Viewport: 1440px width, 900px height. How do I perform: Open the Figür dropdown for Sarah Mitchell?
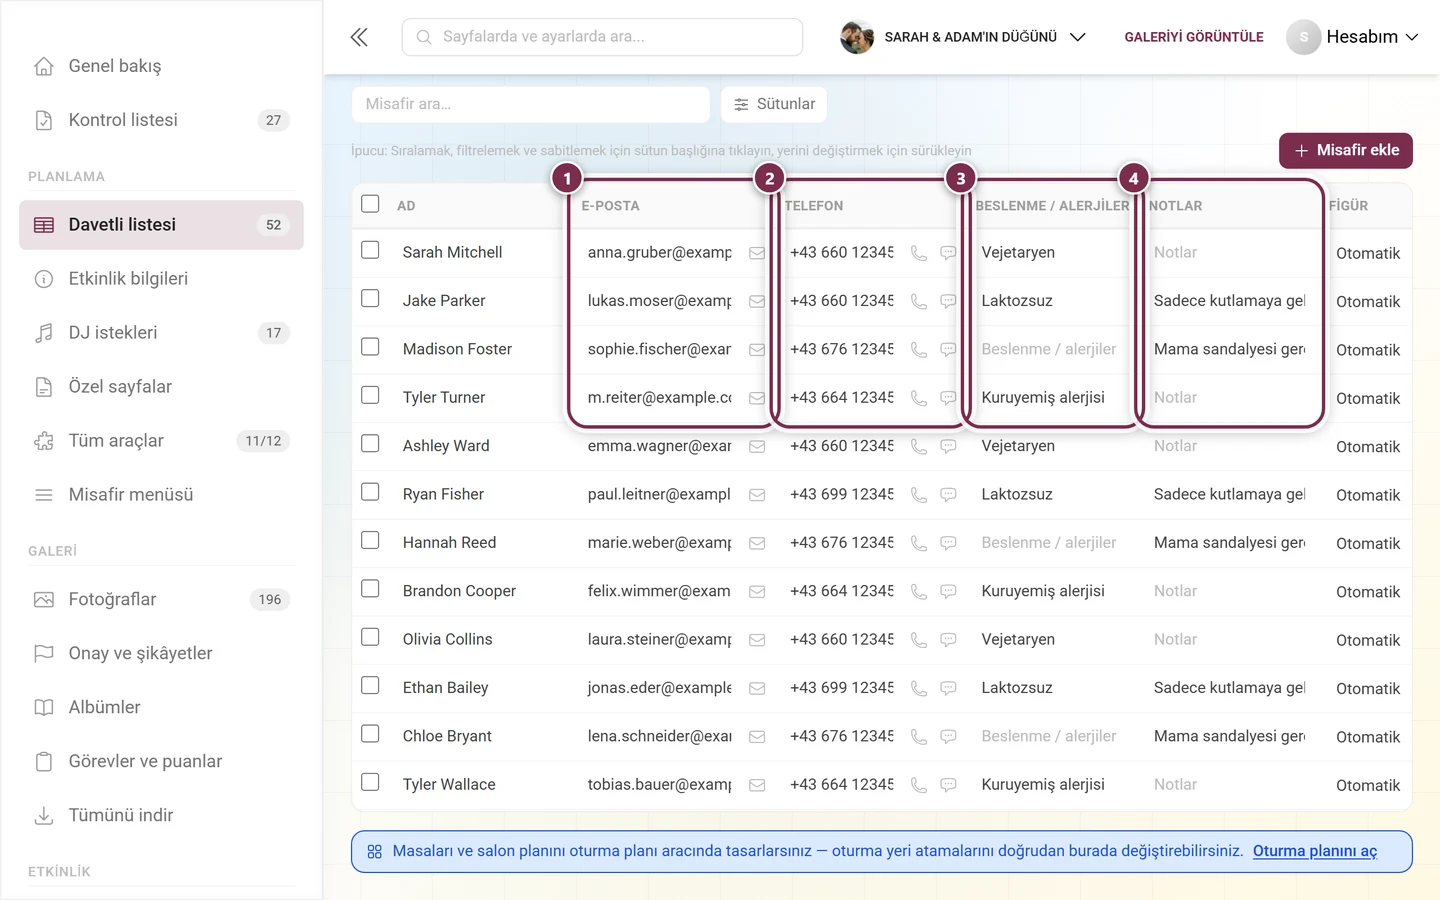click(1368, 253)
